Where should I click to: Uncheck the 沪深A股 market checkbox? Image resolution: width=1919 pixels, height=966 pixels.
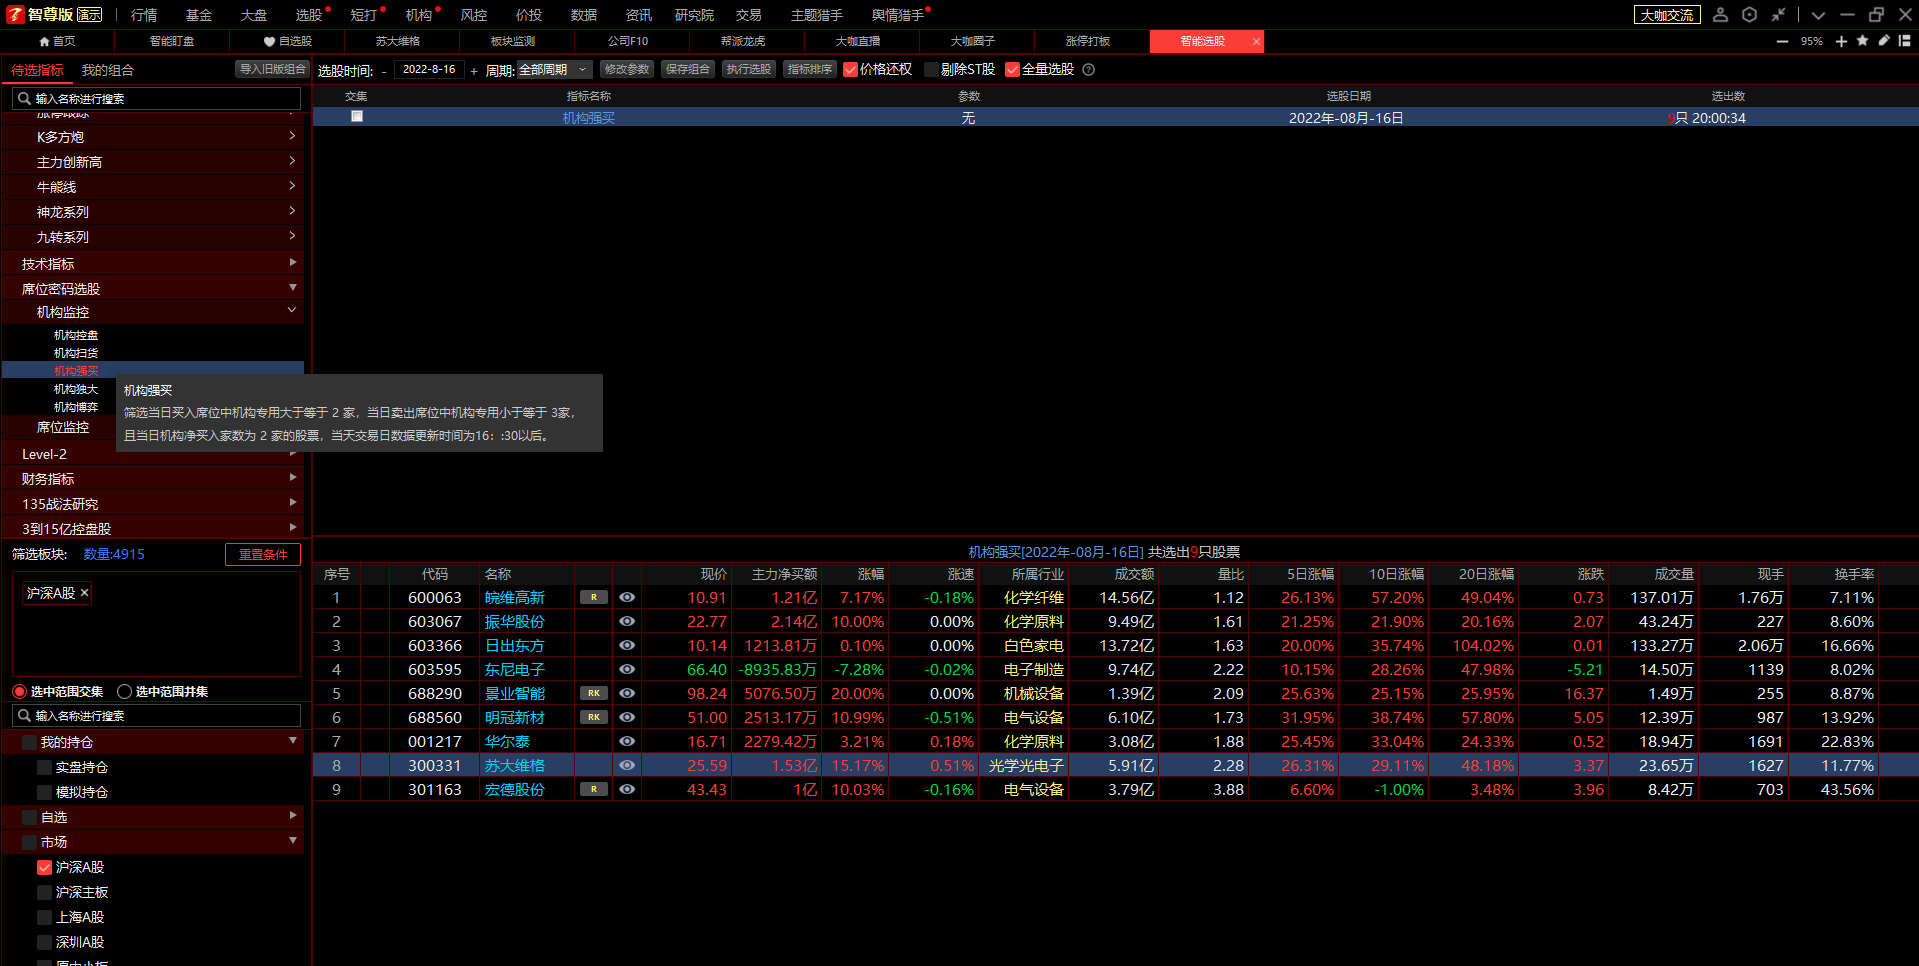(x=44, y=868)
